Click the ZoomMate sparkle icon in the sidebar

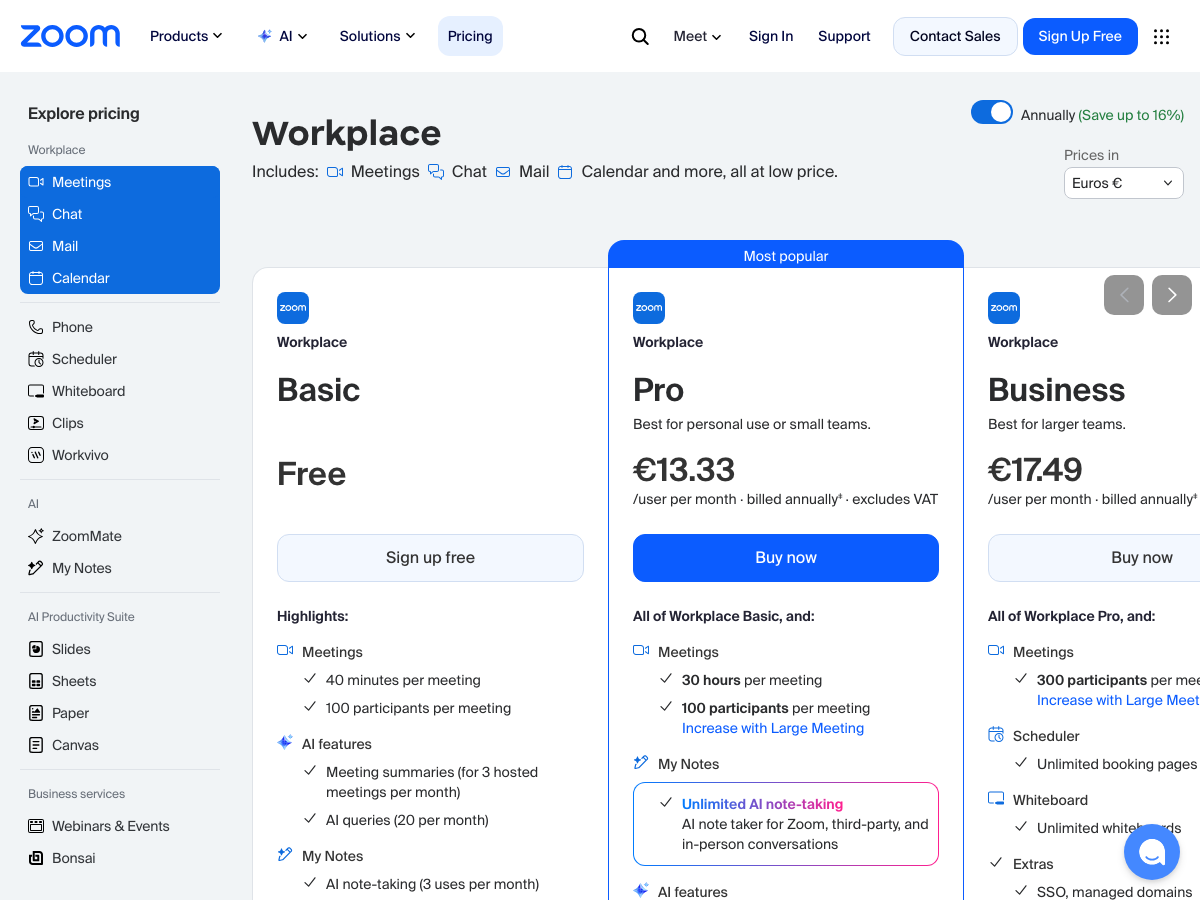[x=36, y=536]
